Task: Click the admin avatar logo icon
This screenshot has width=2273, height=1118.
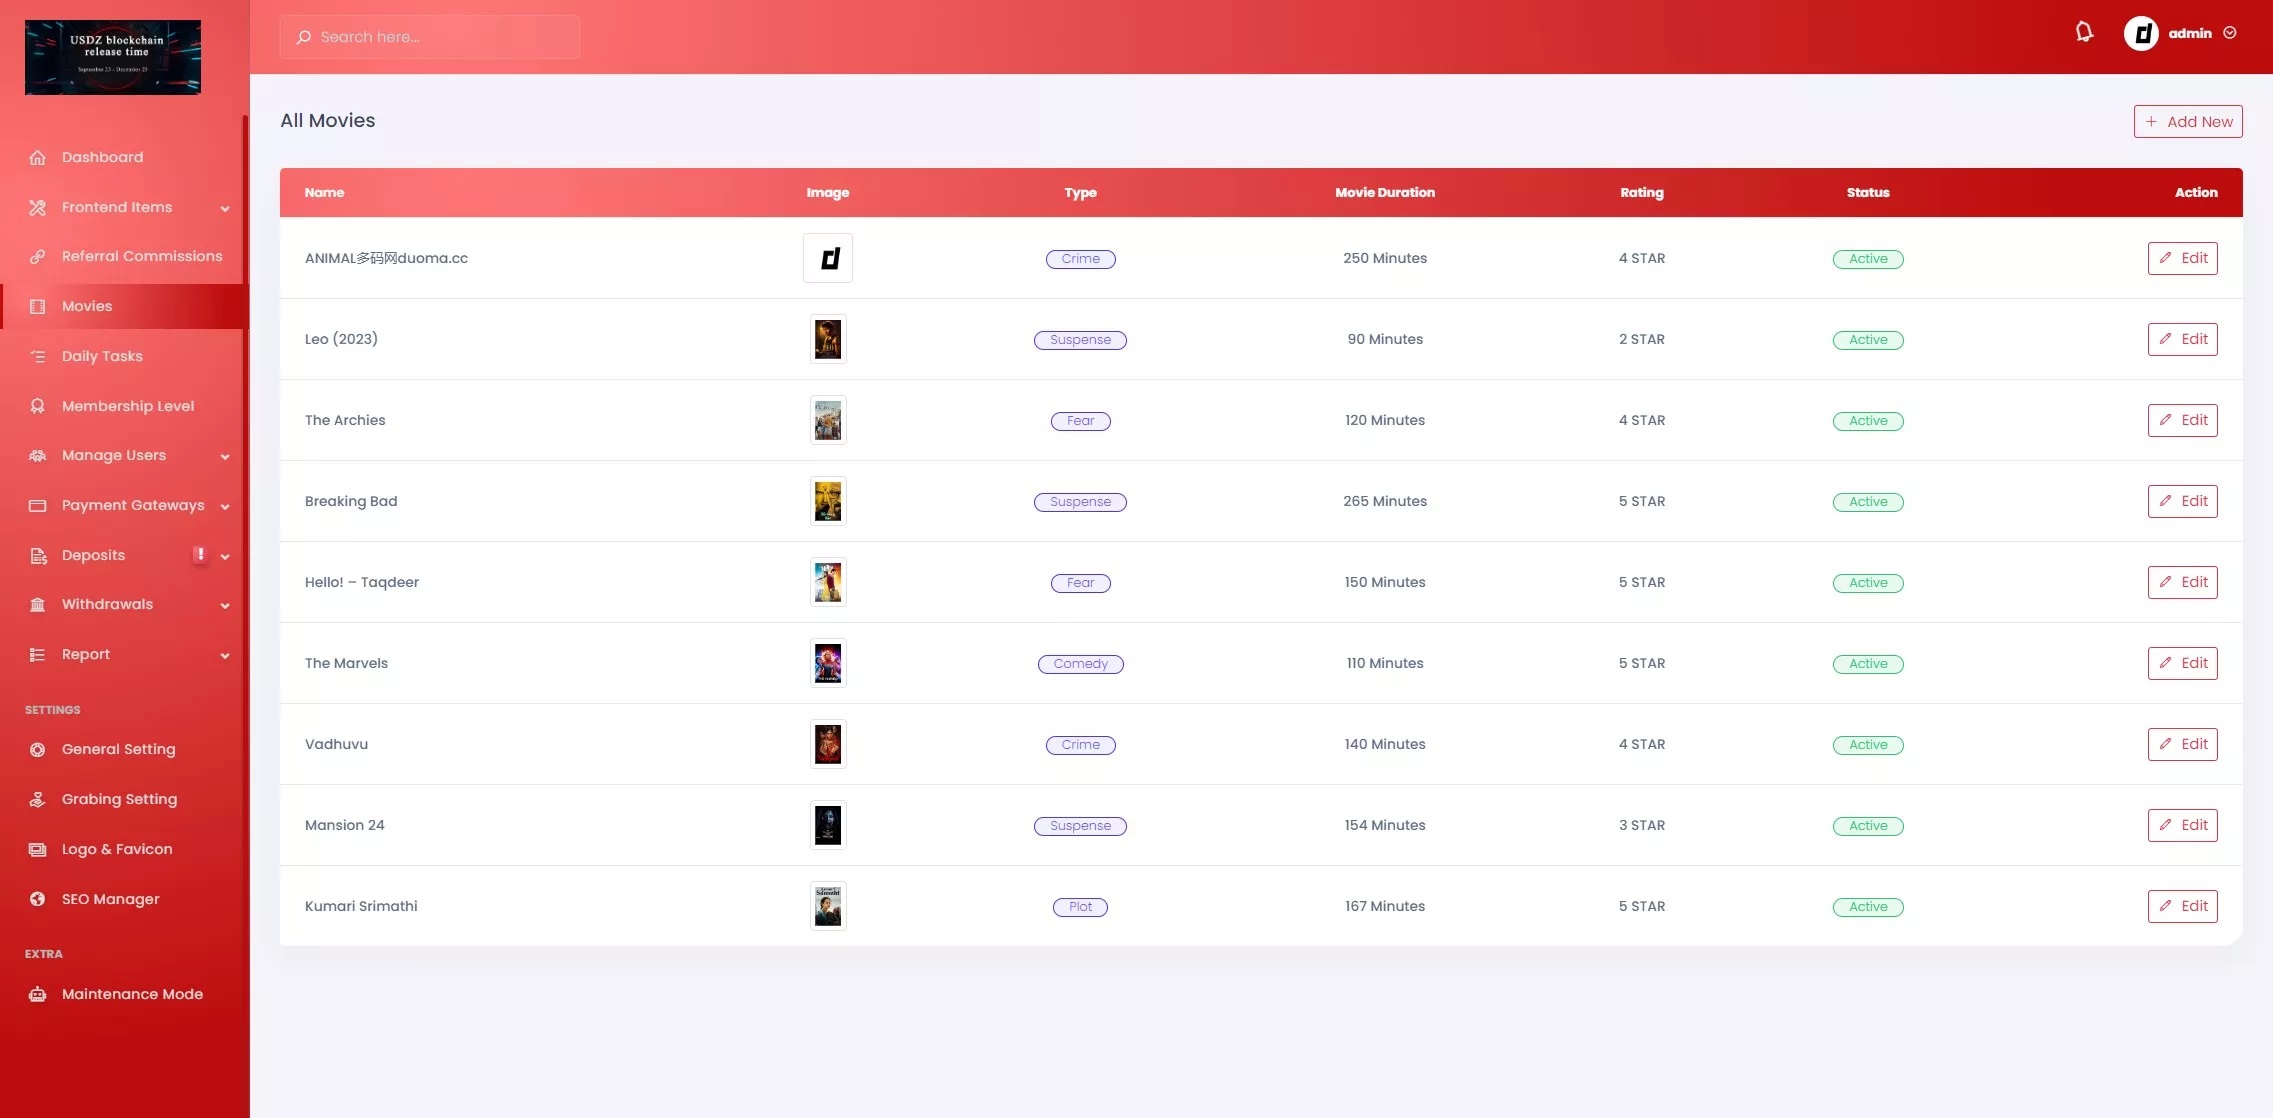Action: (x=2141, y=34)
